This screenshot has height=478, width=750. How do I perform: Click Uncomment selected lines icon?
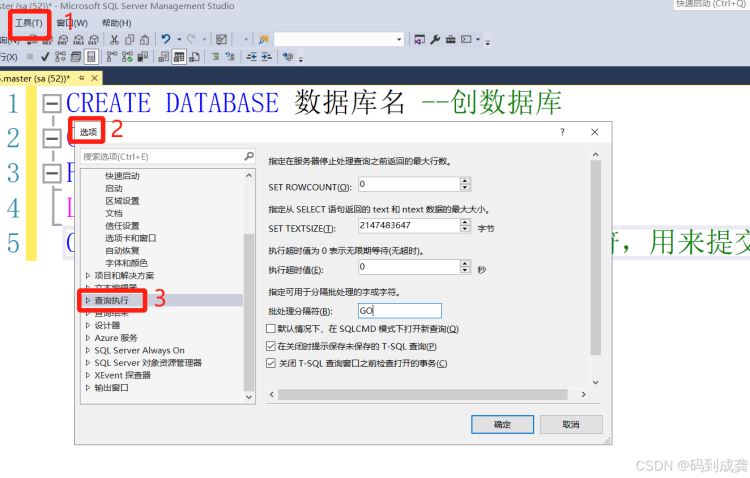230,56
